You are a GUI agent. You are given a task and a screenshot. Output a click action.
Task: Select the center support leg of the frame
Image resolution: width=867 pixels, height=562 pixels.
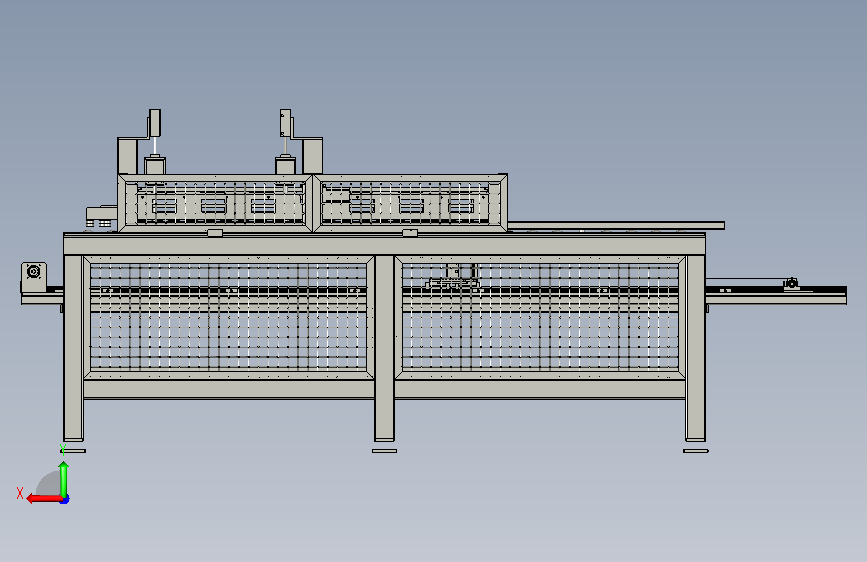(x=384, y=348)
